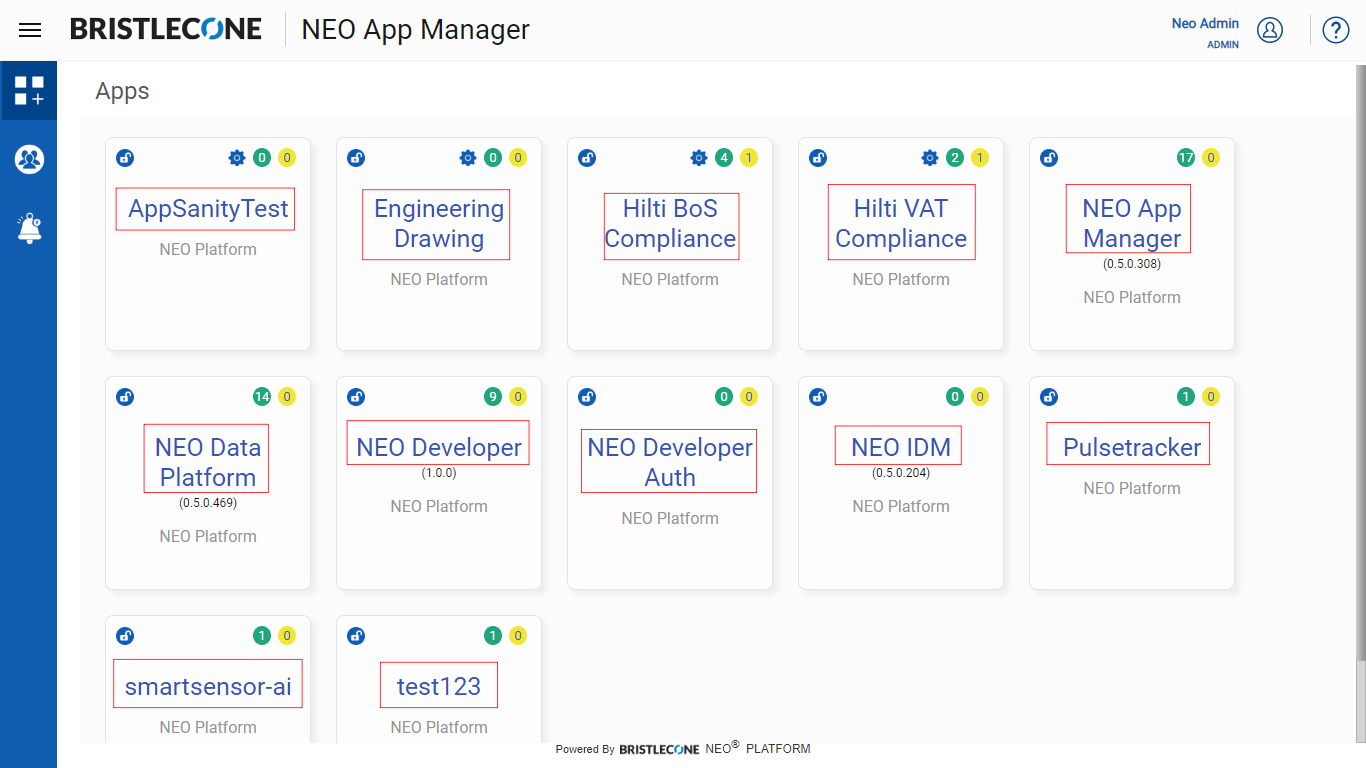Screen dimensions: 1366x768
Task: Open the hamburger navigation menu
Action: point(30,30)
